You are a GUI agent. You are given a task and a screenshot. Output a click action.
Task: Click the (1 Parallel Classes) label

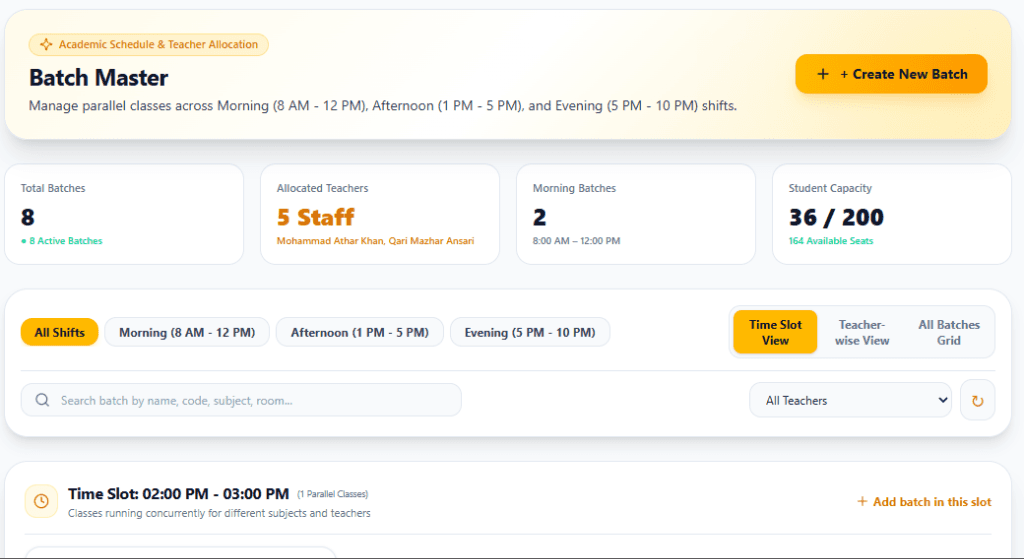[x=332, y=494]
